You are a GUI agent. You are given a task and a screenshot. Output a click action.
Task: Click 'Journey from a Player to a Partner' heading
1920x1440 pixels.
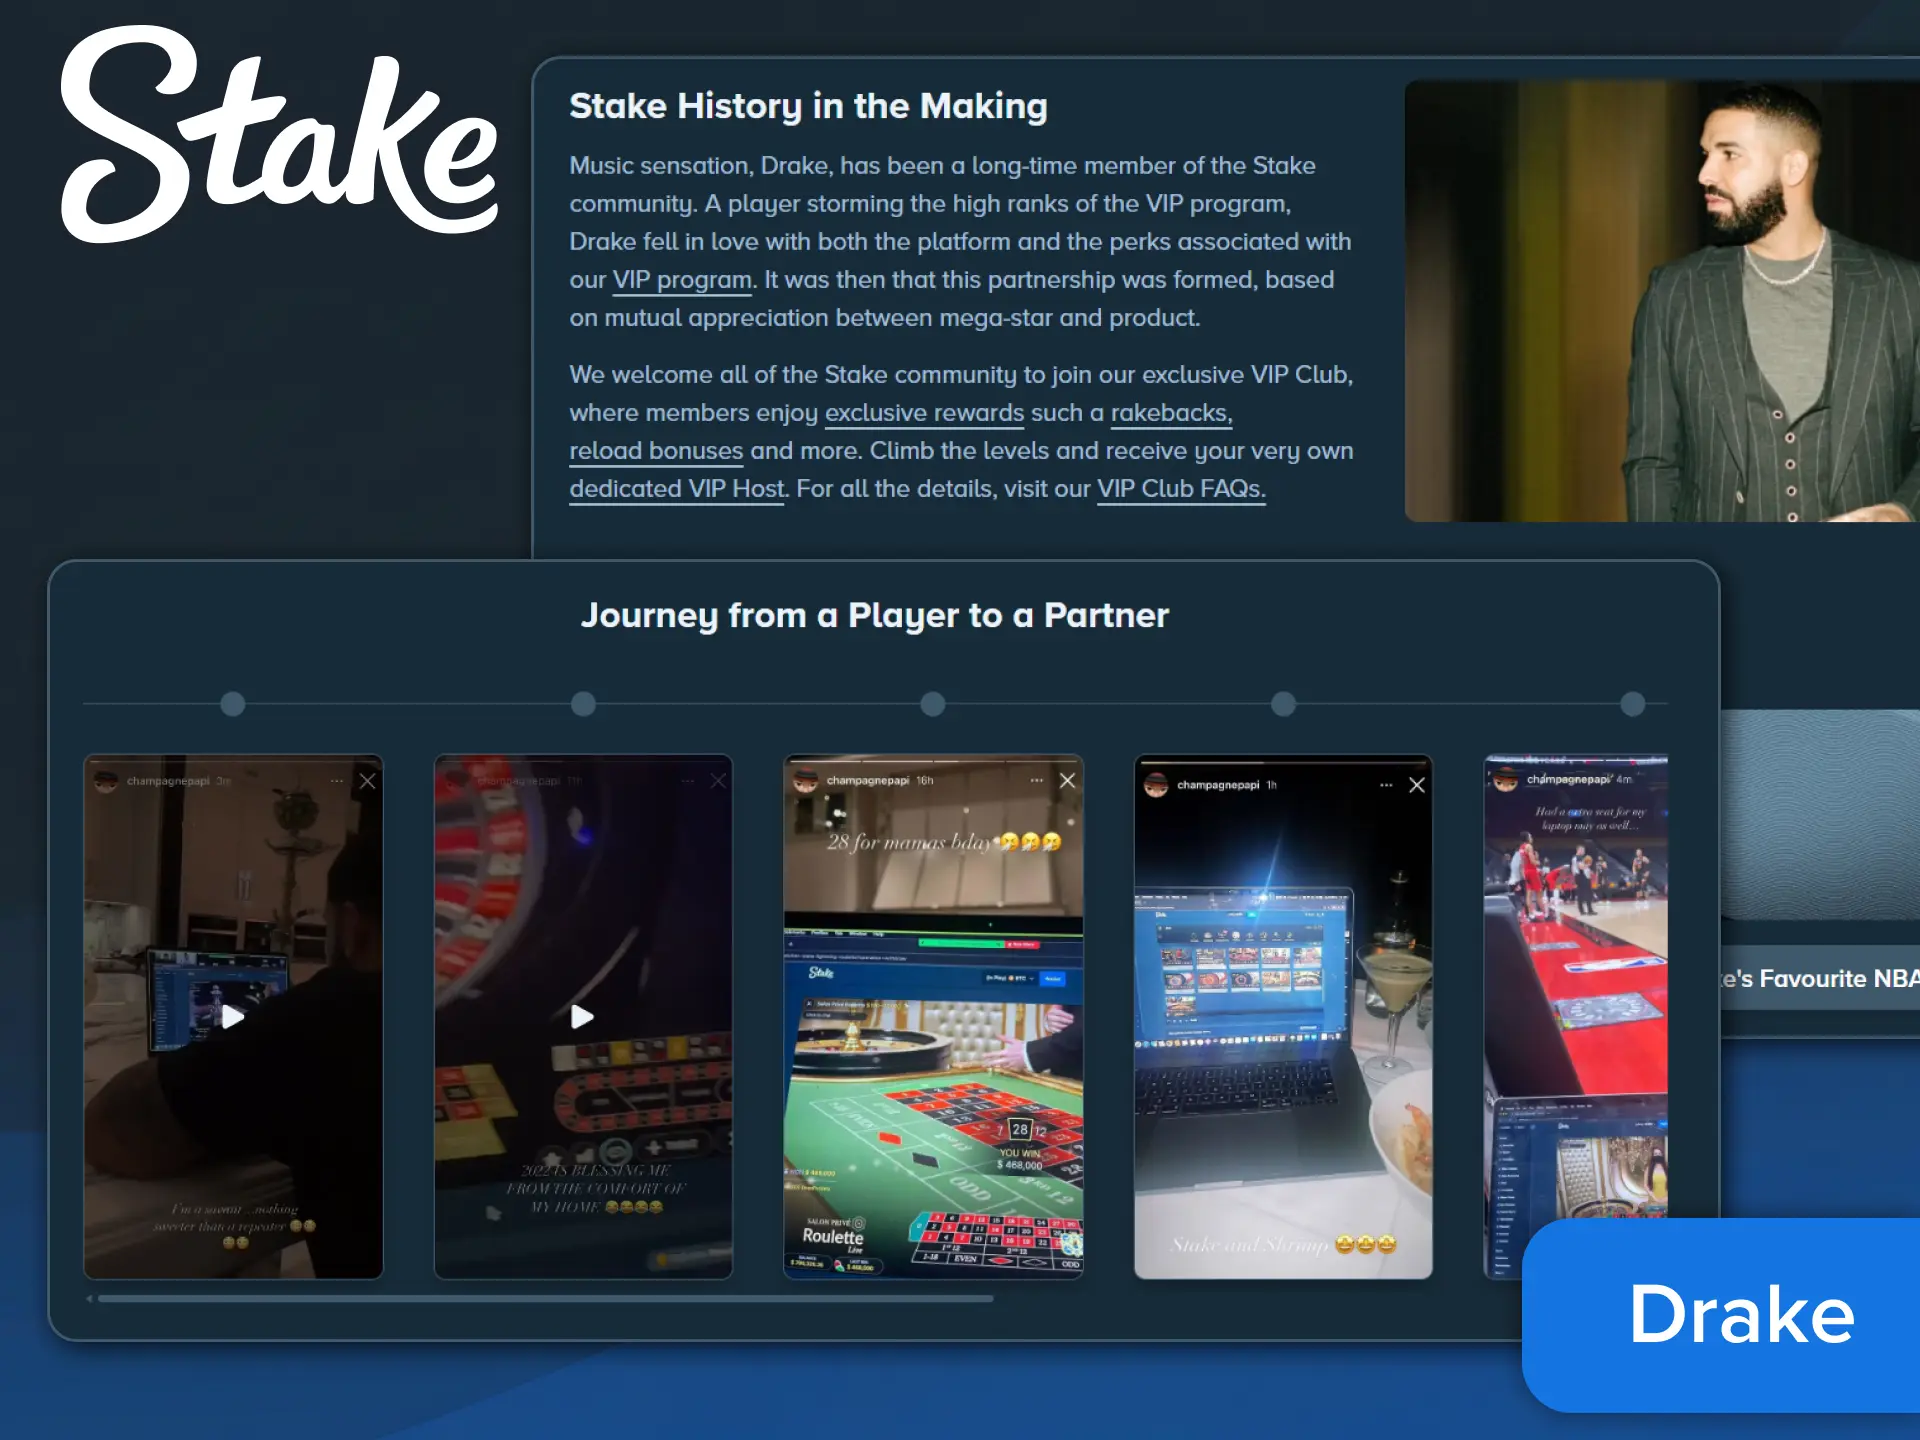coord(875,615)
